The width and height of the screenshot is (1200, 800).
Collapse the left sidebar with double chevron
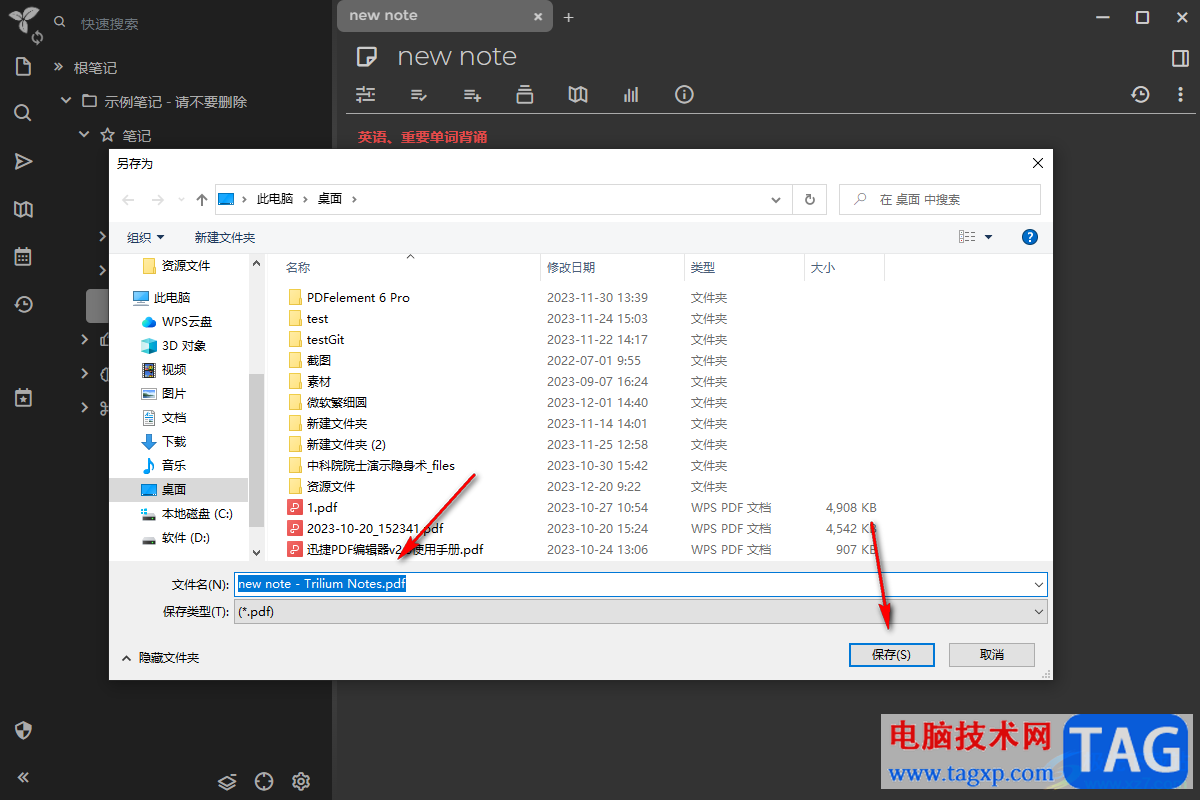point(23,777)
